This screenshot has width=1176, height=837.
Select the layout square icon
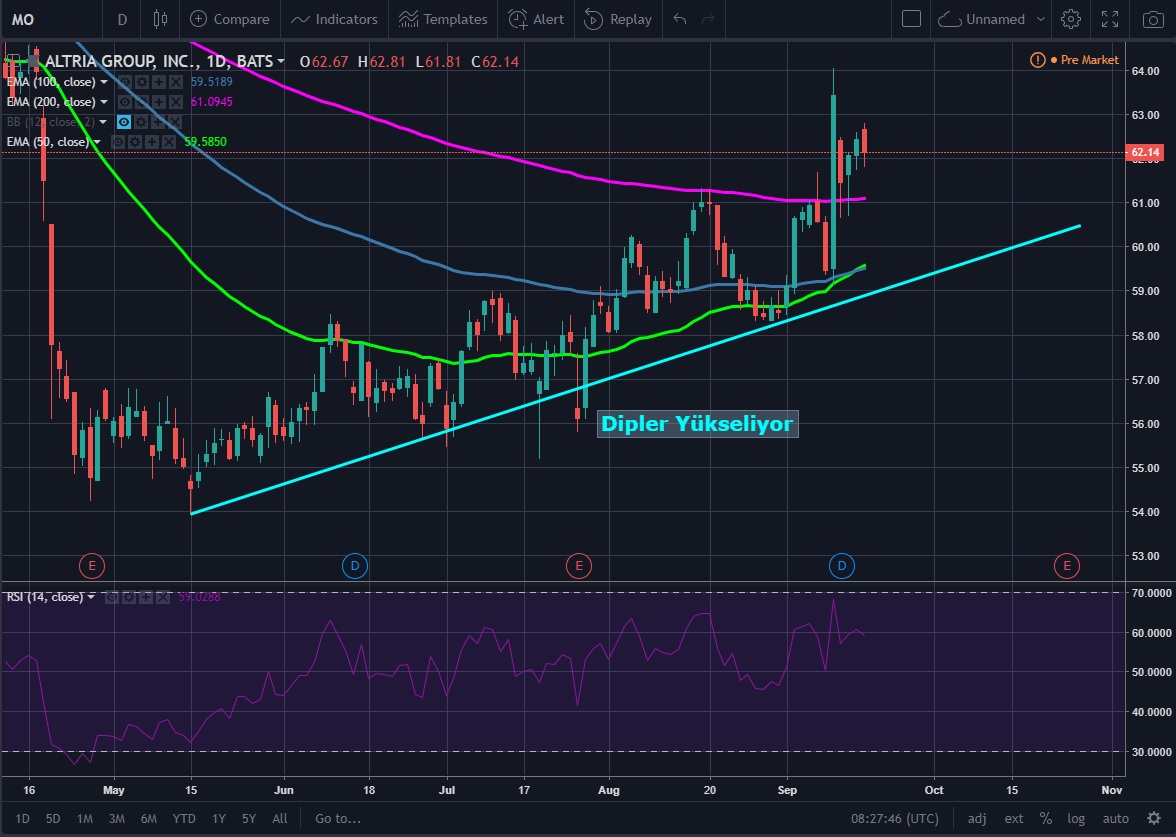coord(911,19)
